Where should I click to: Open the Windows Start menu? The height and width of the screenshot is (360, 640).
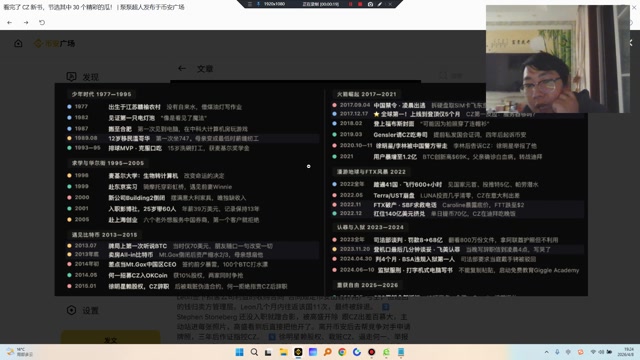pyautogui.click(x=240, y=352)
